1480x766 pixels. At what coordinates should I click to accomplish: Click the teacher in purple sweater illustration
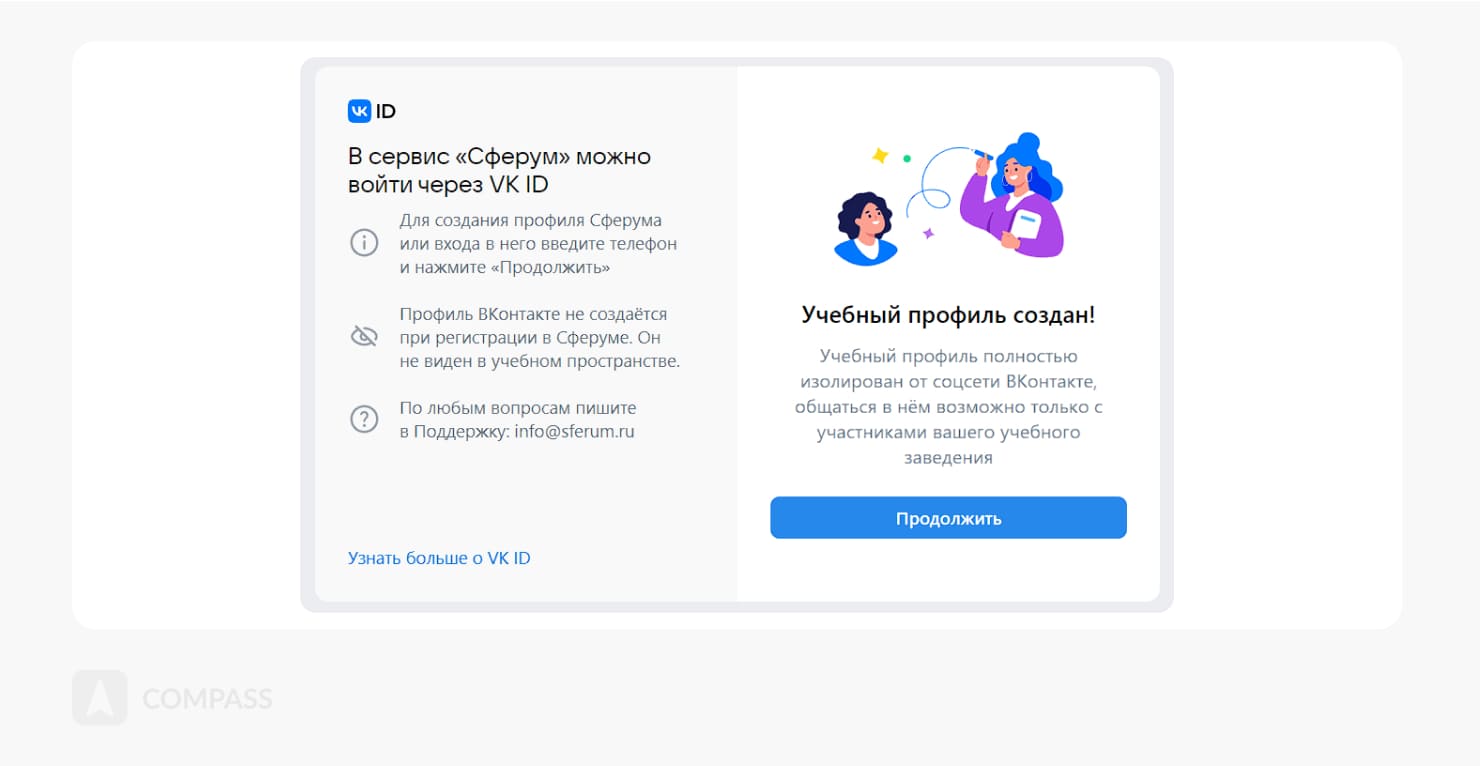[1011, 195]
